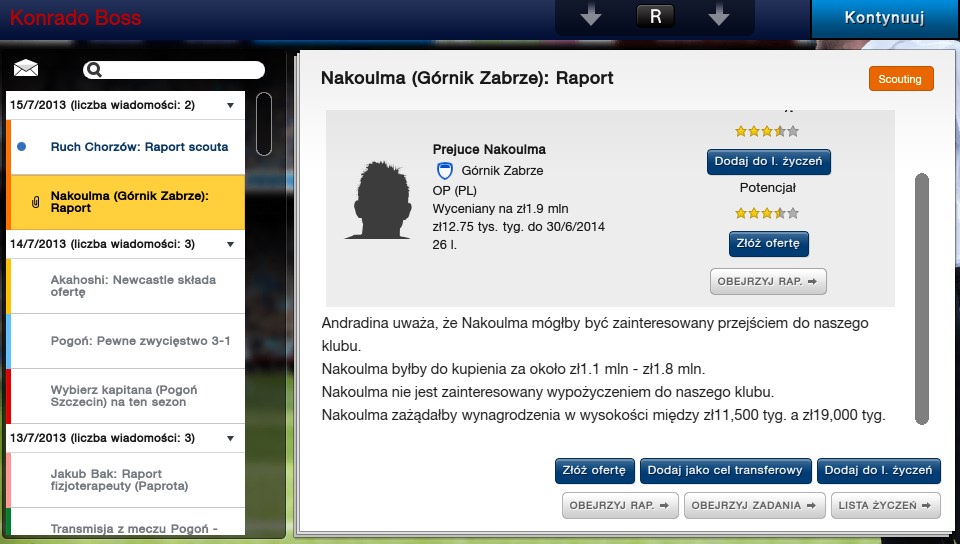The image size is (960, 544).
Task: Click 'Dodaj jako cel transferowy' button
Action: [x=725, y=470]
